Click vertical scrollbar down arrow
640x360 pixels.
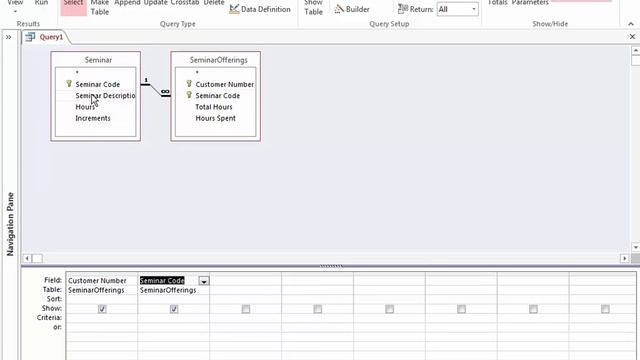pos(636,247)
